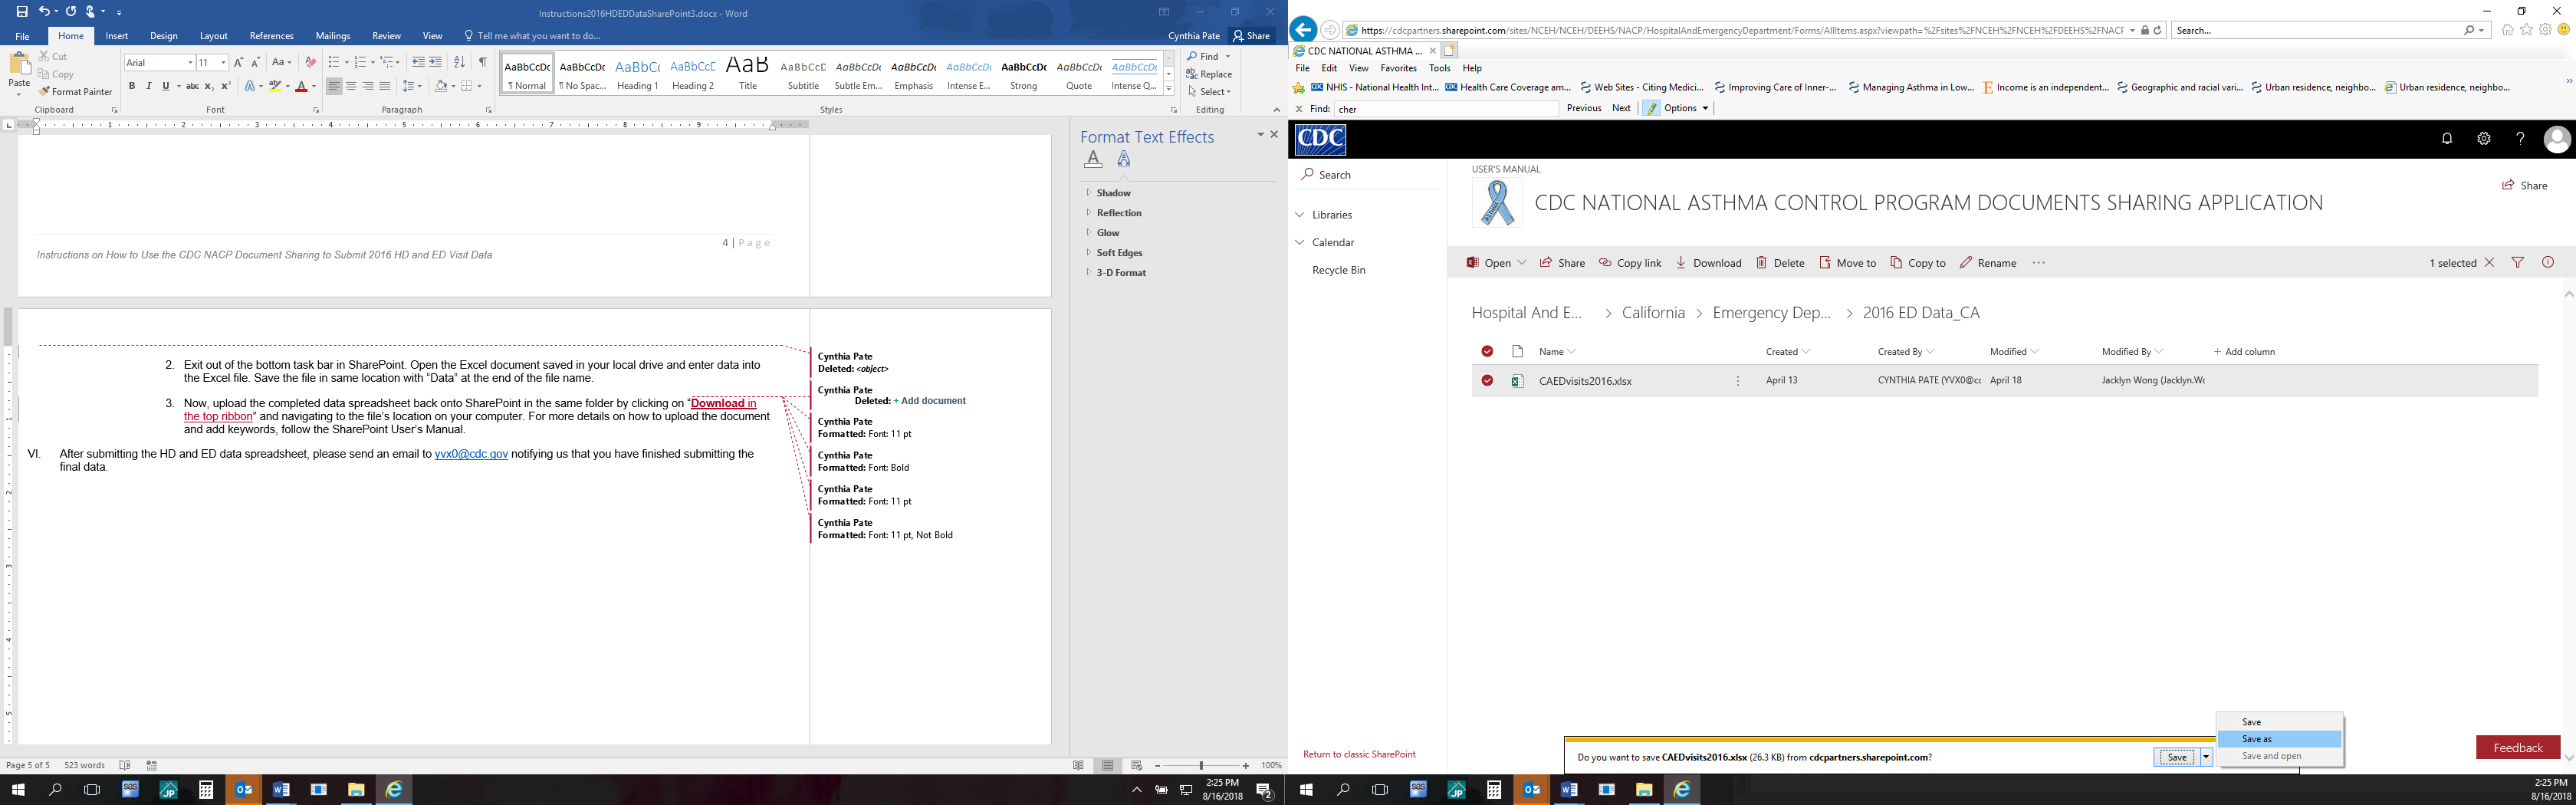Click the Bullets list icon
The width and height of the screenshot is (2576, 805).
(x=333, y=62)
